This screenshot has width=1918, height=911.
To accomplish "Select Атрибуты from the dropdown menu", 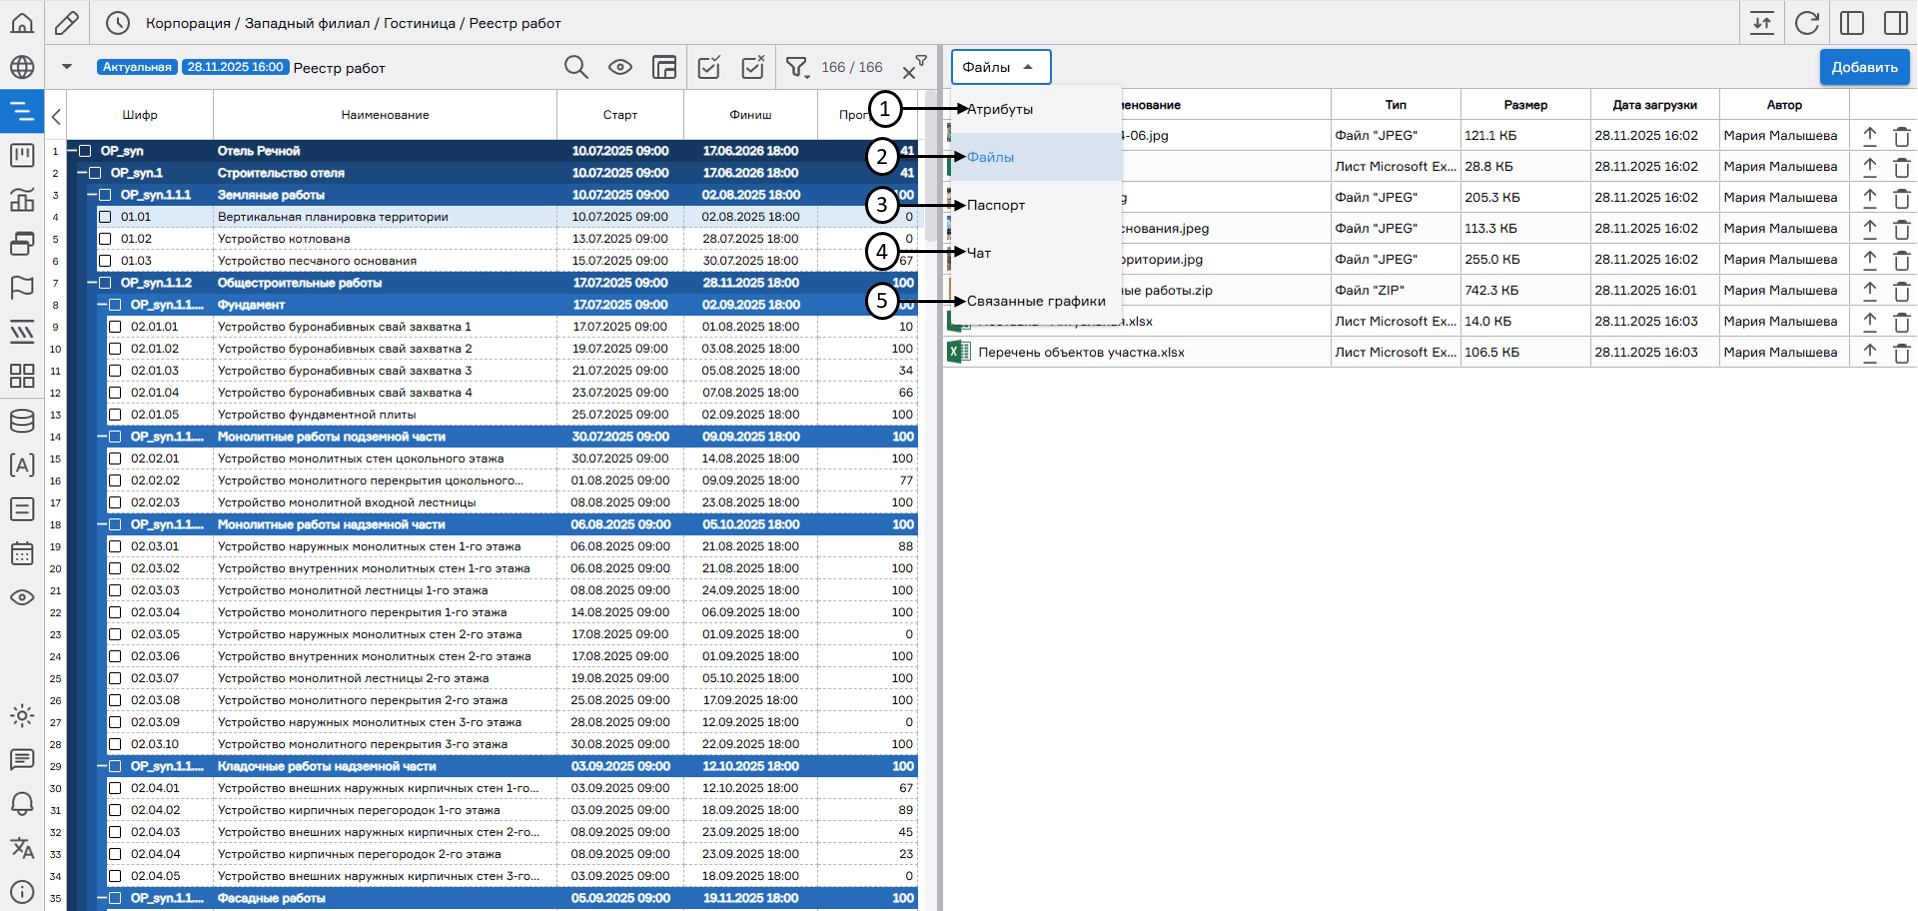I will point(1000,109).
